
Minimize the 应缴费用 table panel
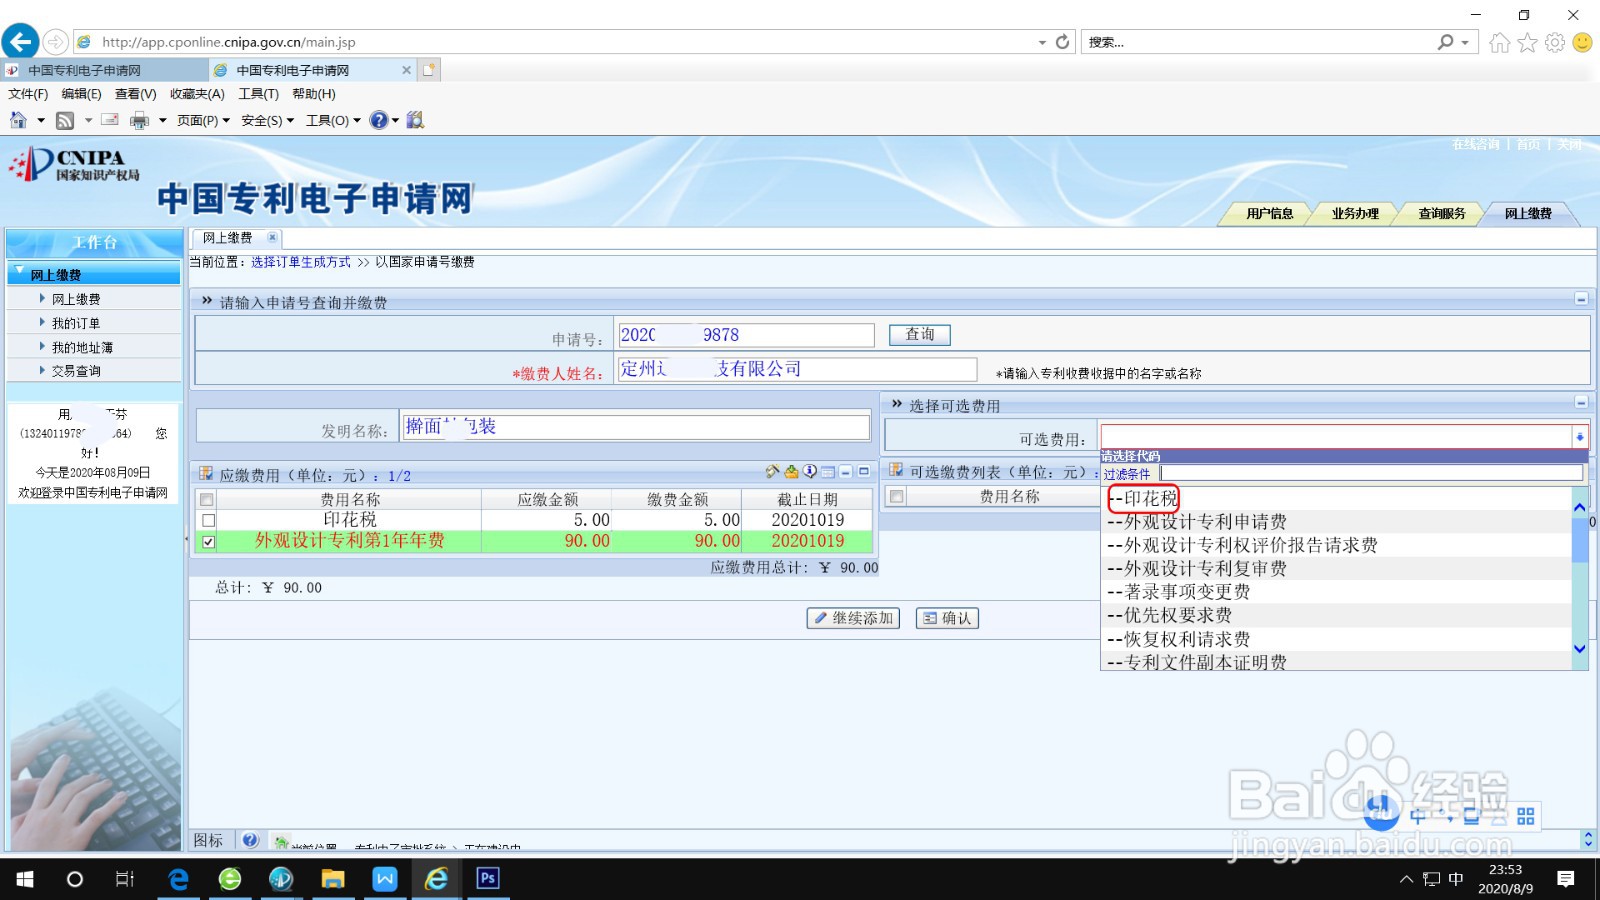coord(846,472)
